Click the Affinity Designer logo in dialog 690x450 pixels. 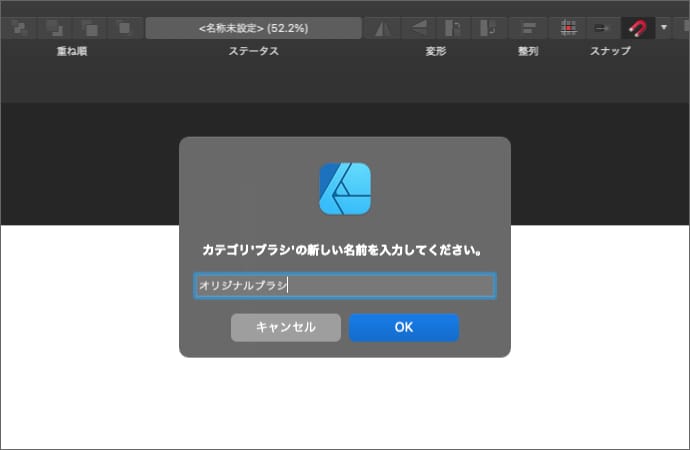(x=345, y=189)
